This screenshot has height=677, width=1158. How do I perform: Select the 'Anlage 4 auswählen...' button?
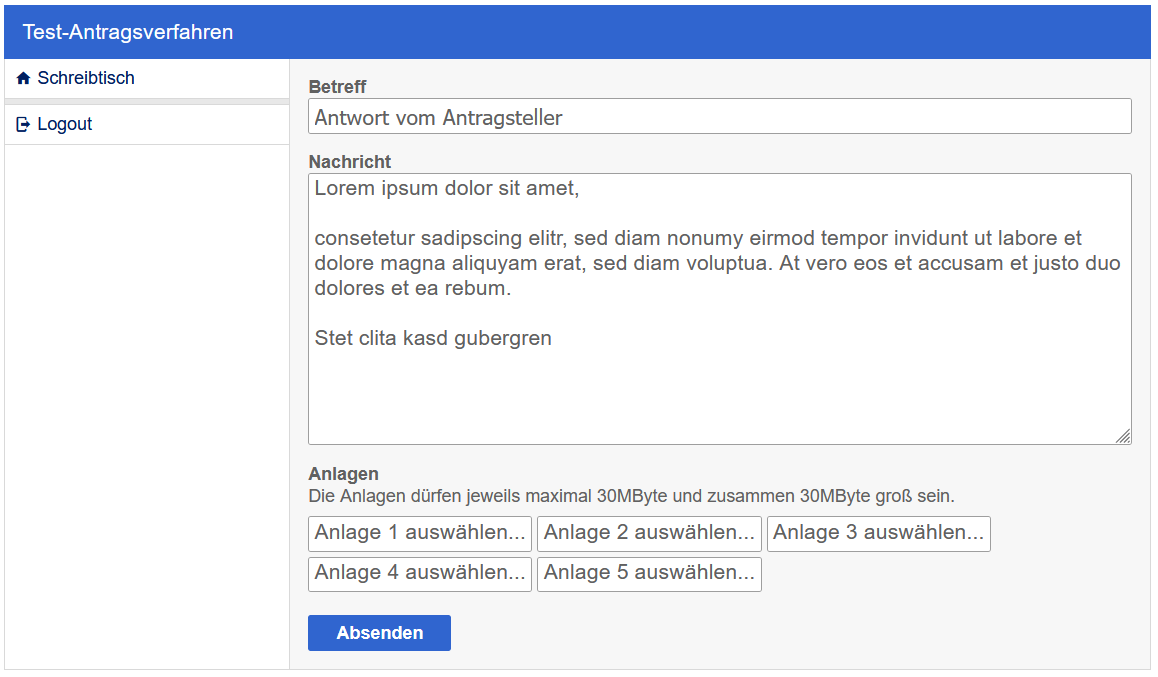[420, 573]
